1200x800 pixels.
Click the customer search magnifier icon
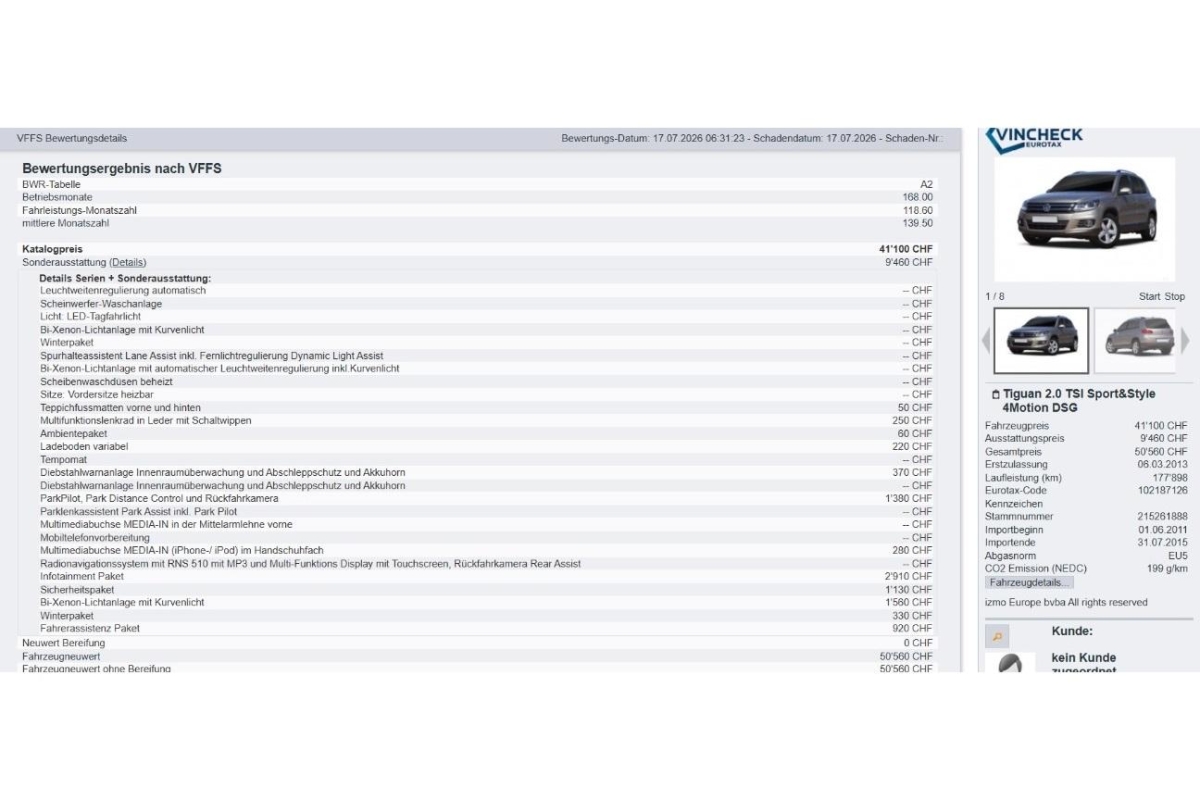coord(997,636)
